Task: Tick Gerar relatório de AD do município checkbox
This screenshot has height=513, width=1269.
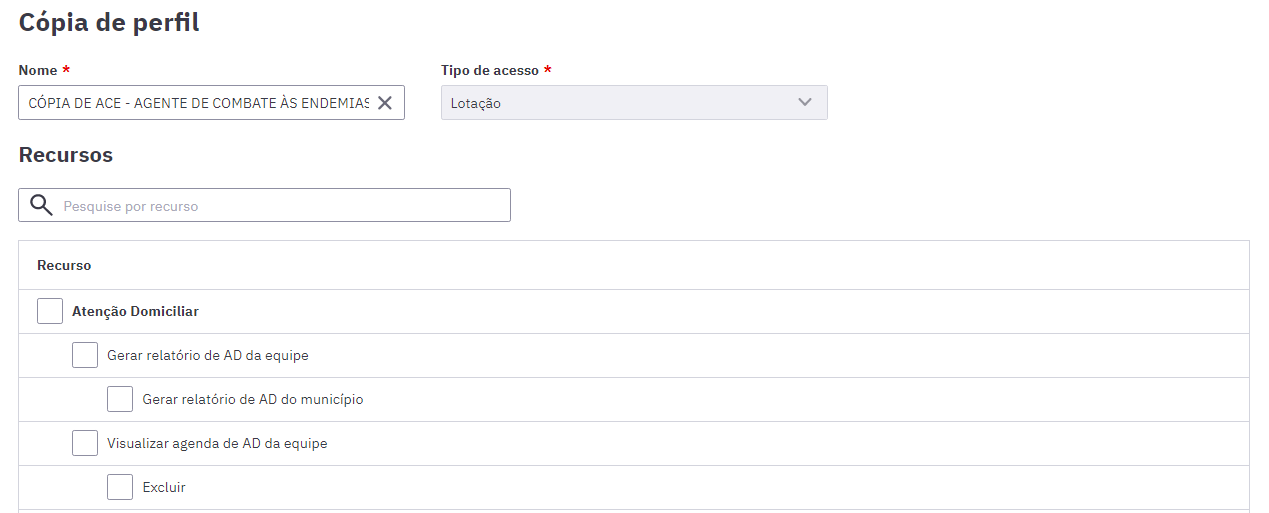Action: tap(120, 399)
